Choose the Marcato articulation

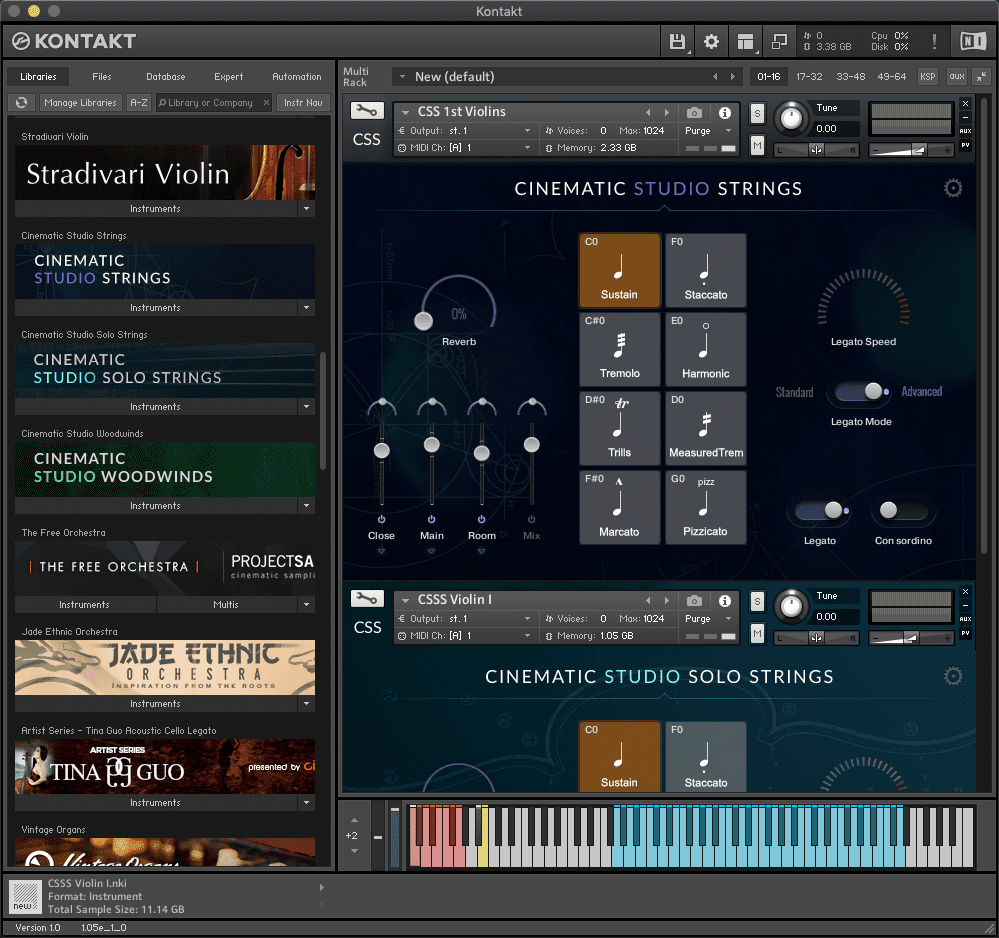click(619, 507)
